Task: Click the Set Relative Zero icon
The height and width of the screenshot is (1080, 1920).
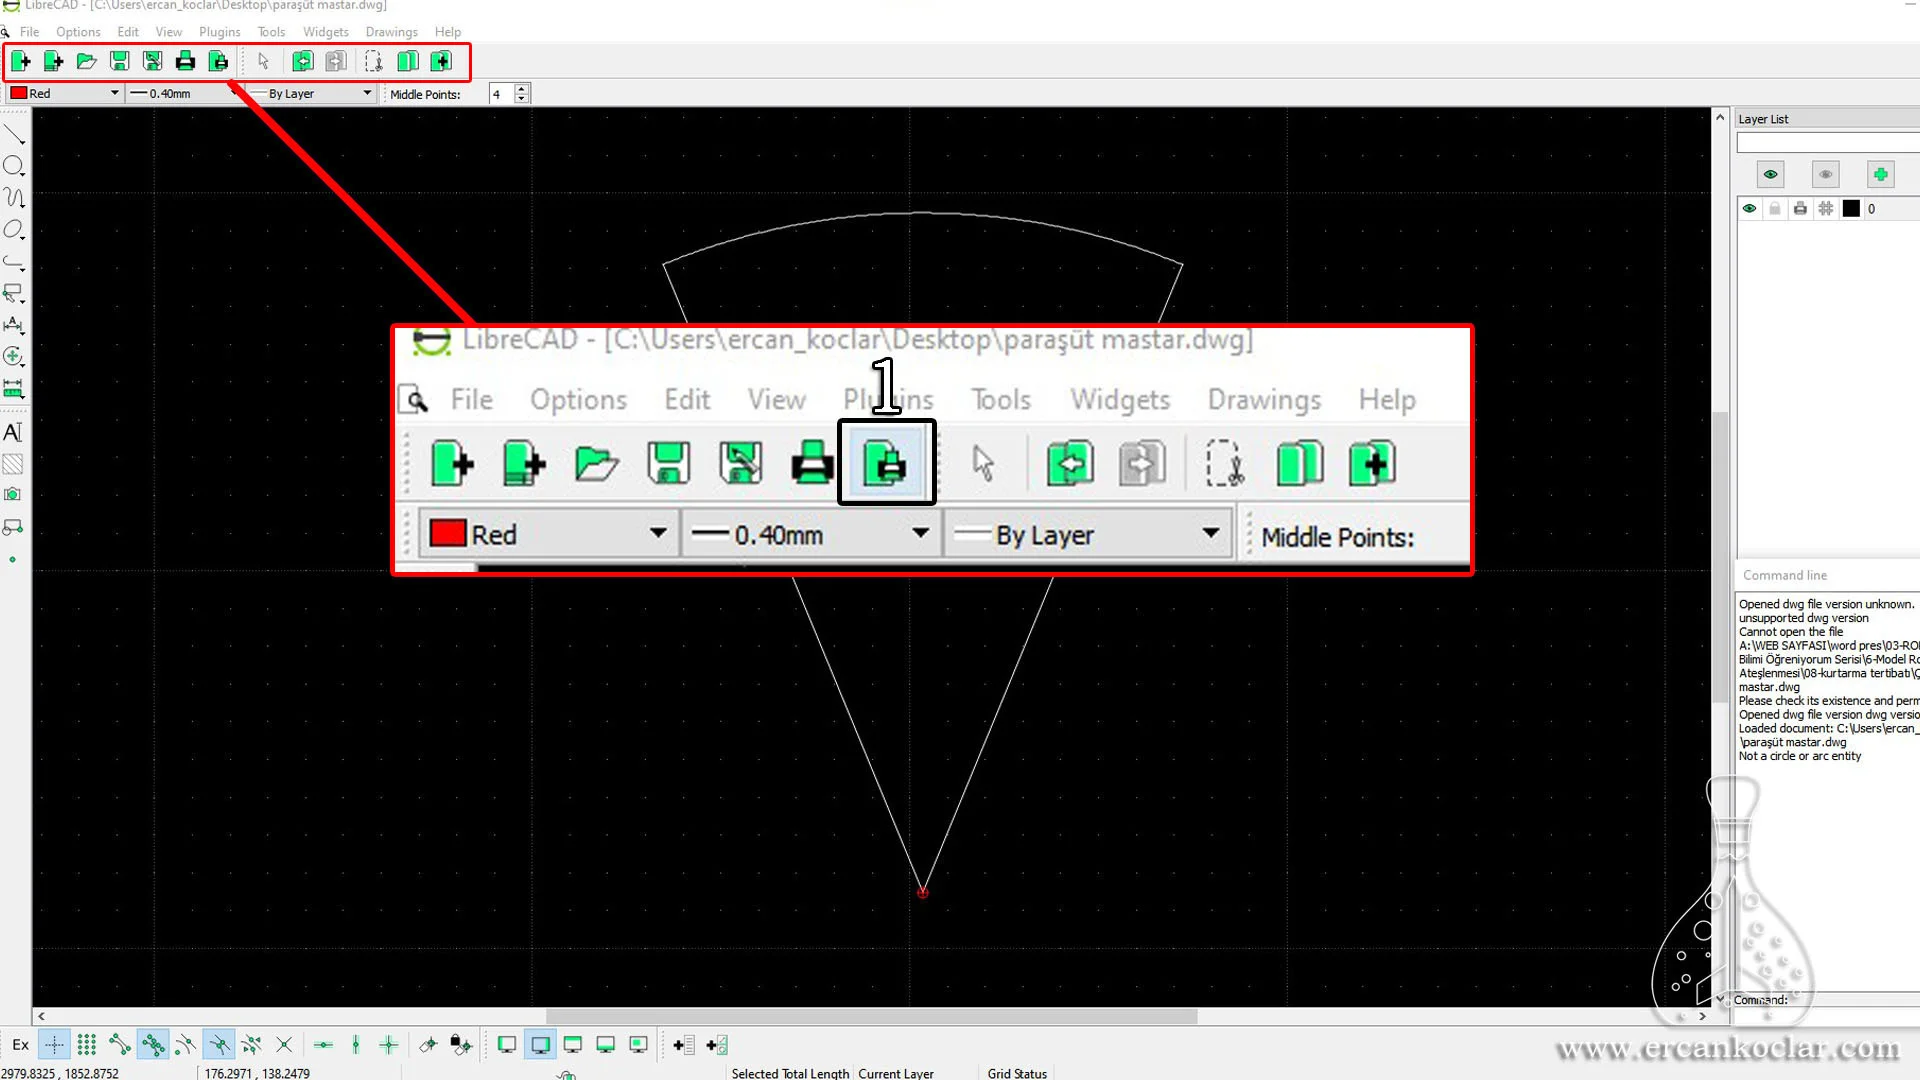Action: (428, 1045)
